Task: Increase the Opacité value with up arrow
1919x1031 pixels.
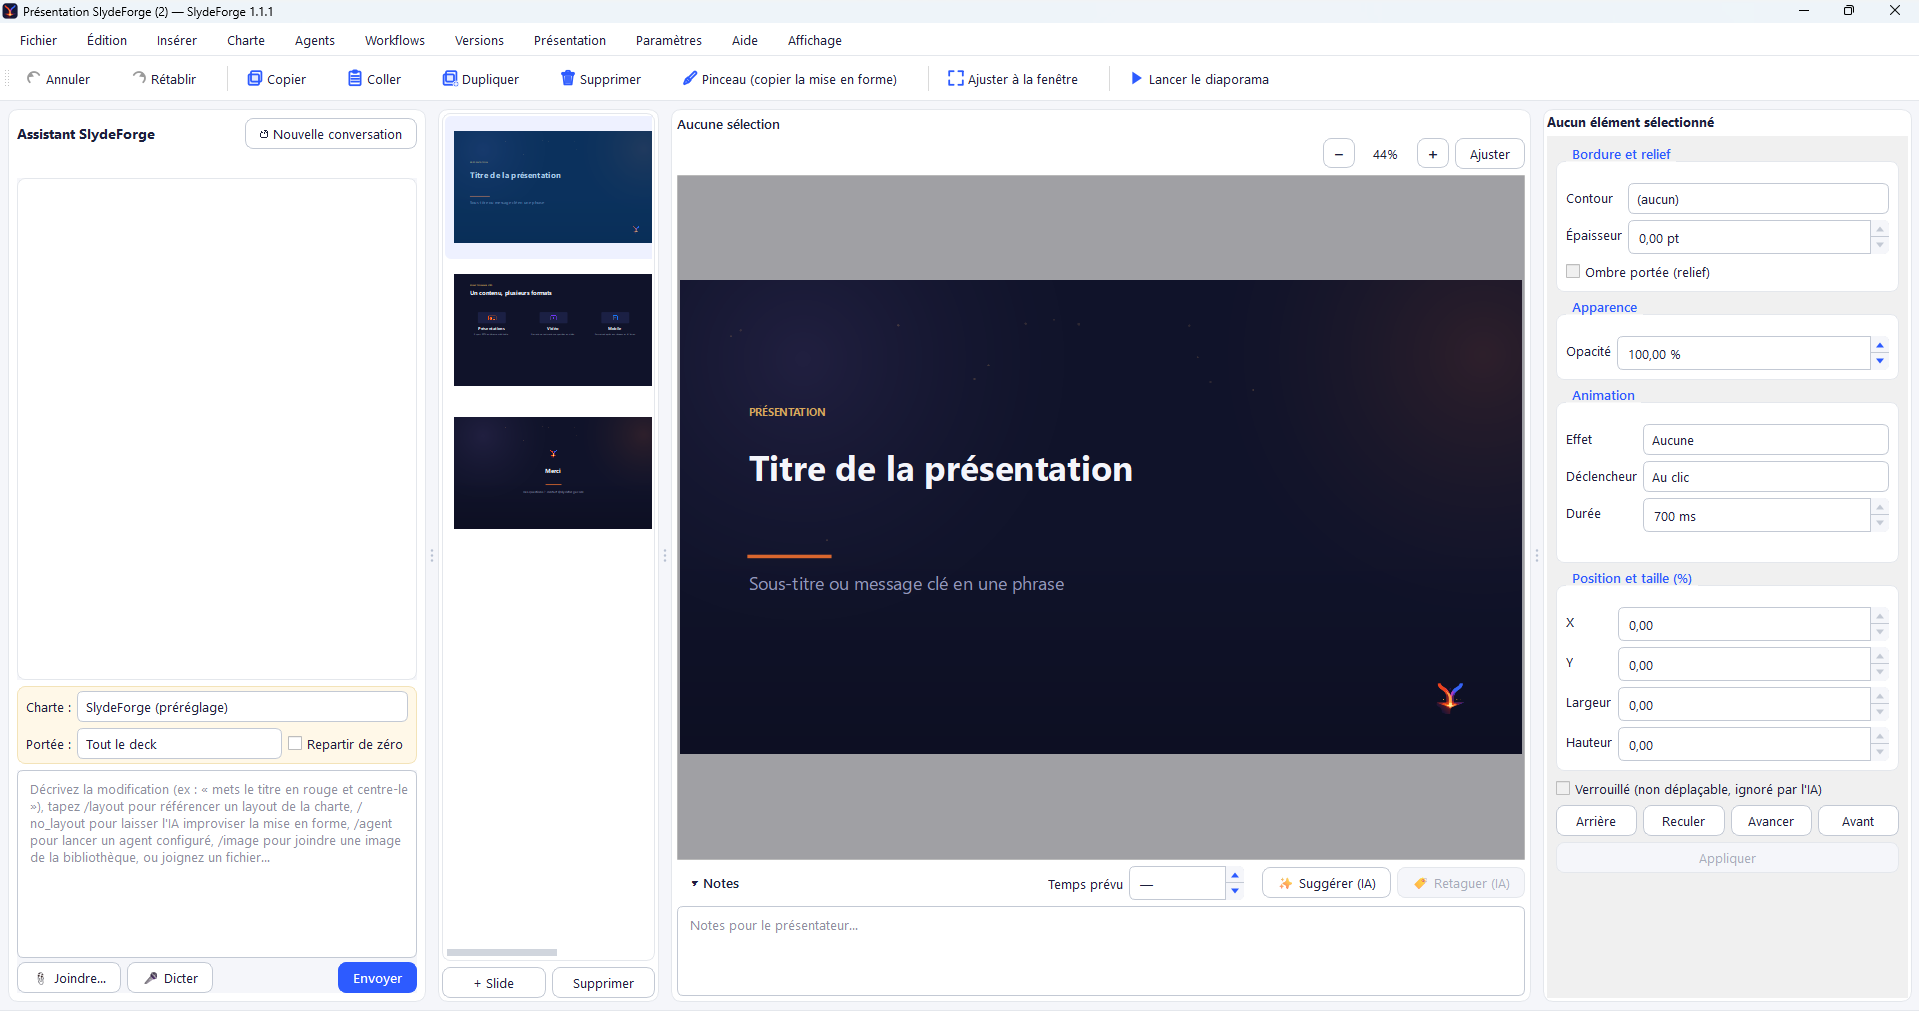Action: (1880, 345)
